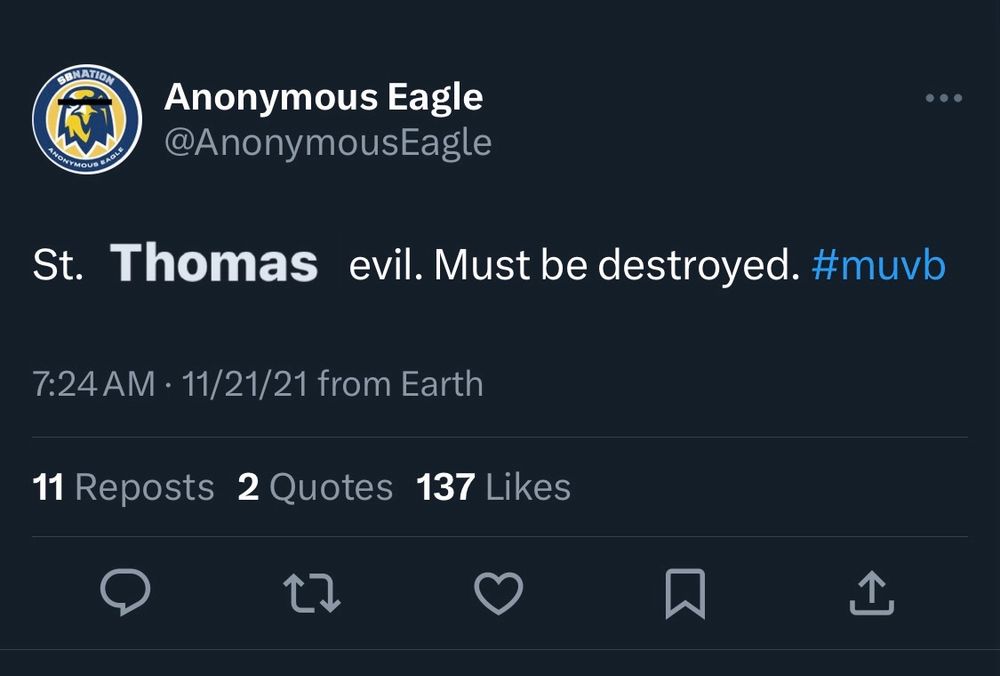
Task: Click the bold word "Thomas"
Action: coord(214,264)
